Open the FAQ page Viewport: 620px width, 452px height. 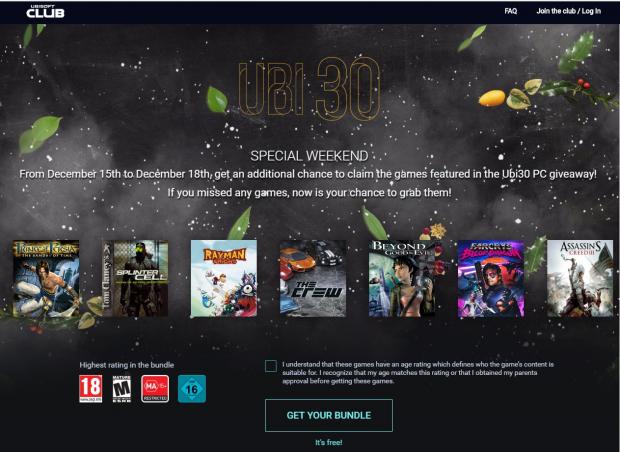[510, 11]
